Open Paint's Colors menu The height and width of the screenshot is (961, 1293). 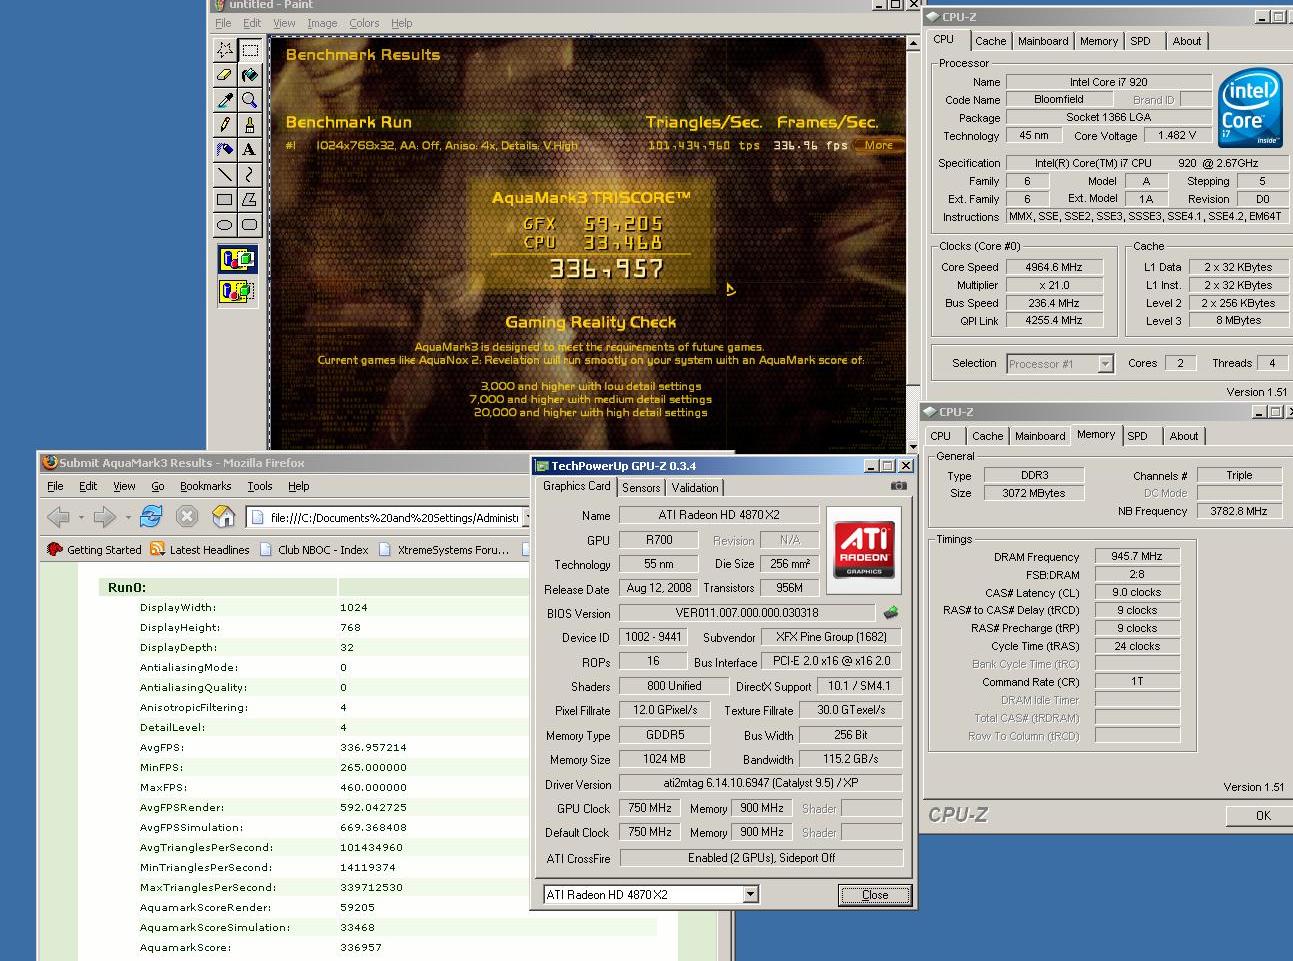click(364, 23)
